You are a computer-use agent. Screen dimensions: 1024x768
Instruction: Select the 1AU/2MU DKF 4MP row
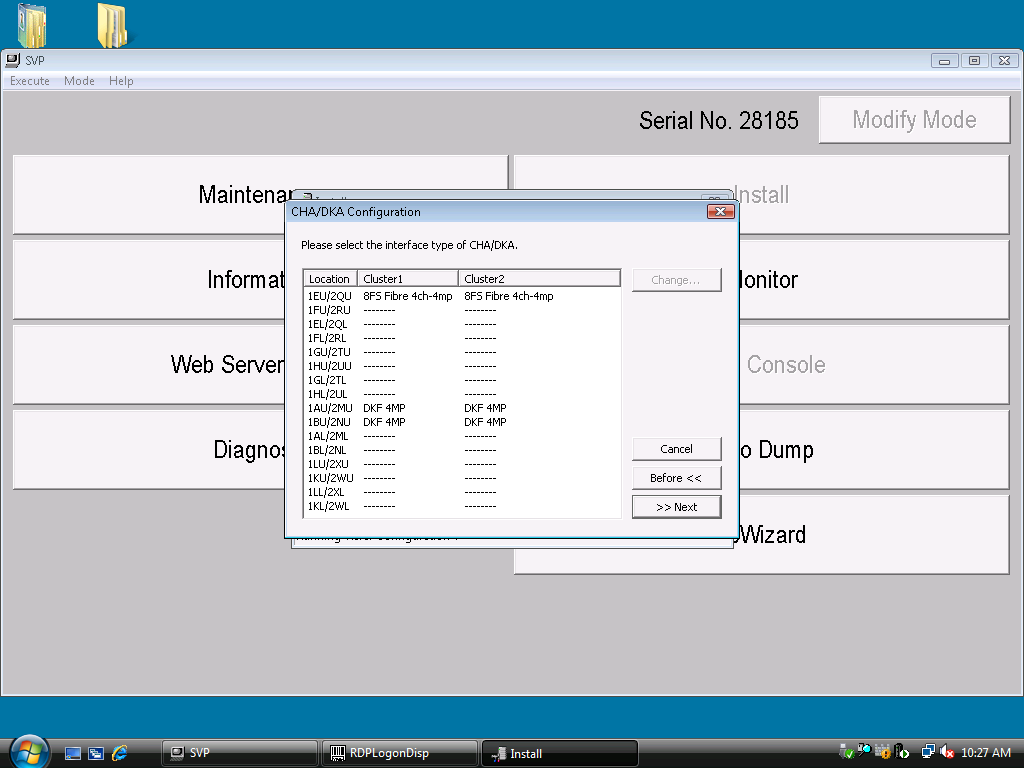(x=330, y=408)
